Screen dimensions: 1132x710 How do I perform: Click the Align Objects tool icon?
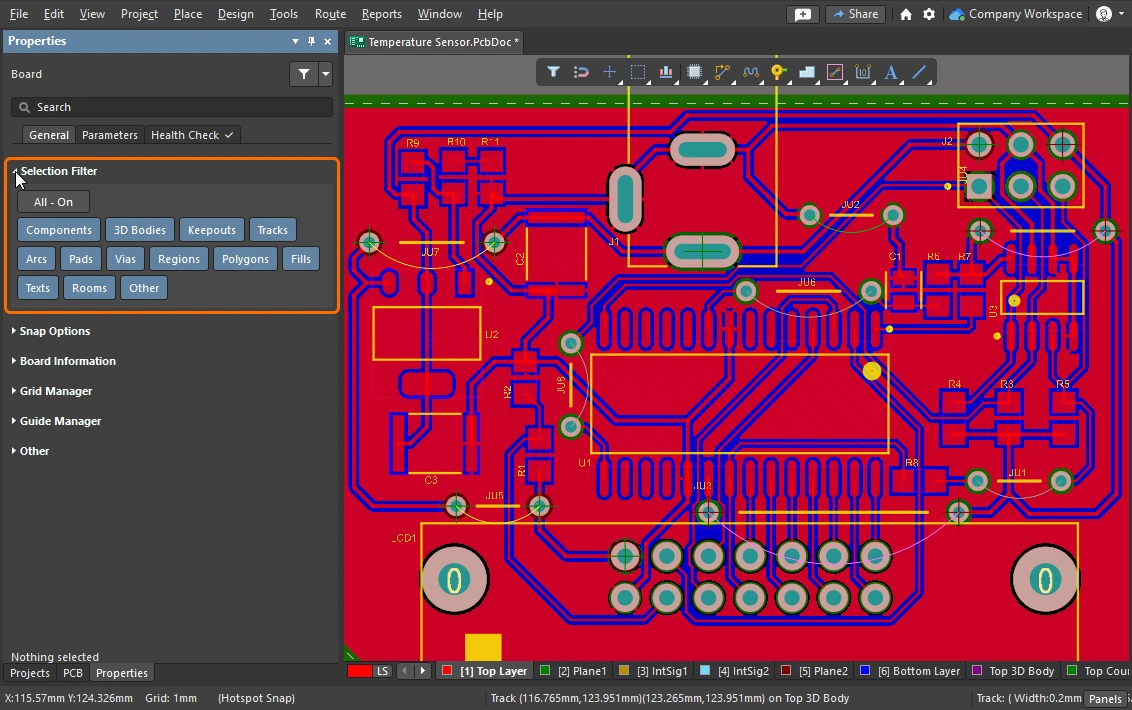click(x=666, y=72)
